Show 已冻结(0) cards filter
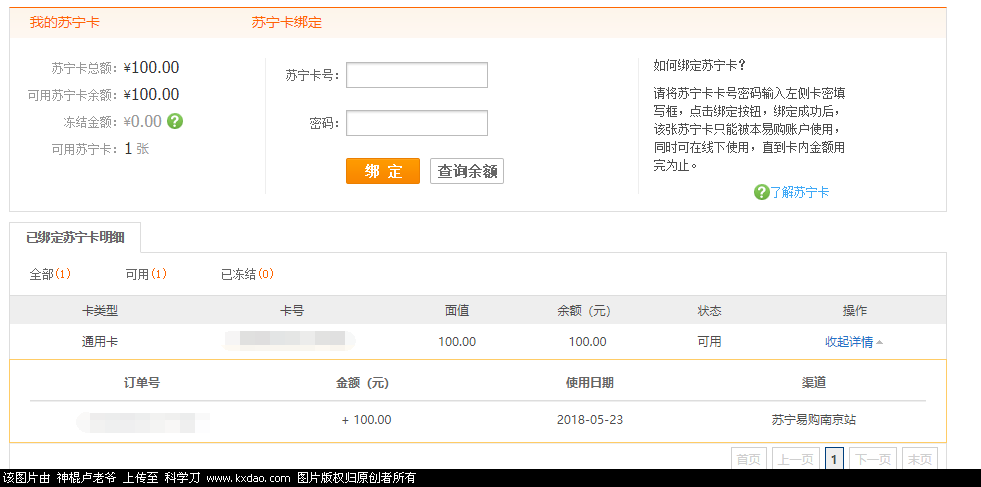Screen dimensions: 981x487 point(247,274)
